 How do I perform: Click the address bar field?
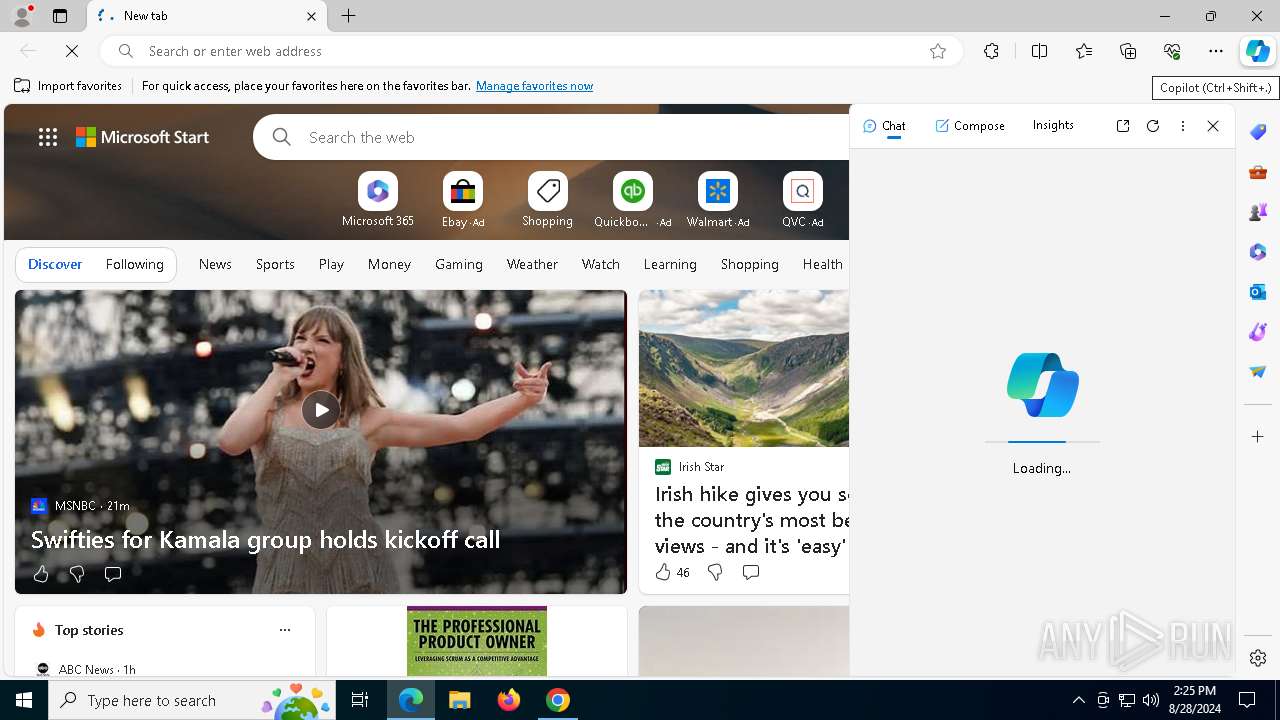[530, 51]
